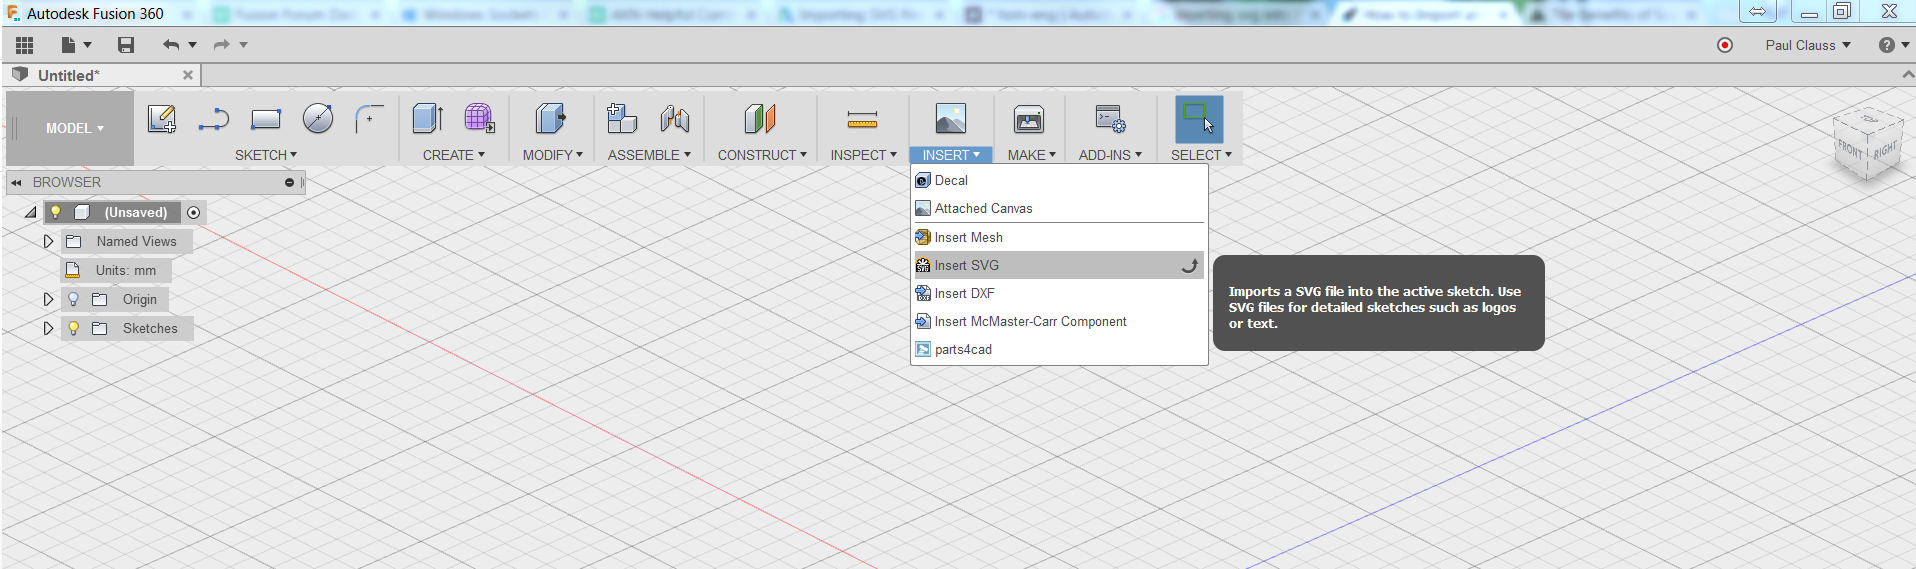This screenshot has width=1916, height=569.
Task: Open the SKETCH dropdown menu
Action: (266, 155)
